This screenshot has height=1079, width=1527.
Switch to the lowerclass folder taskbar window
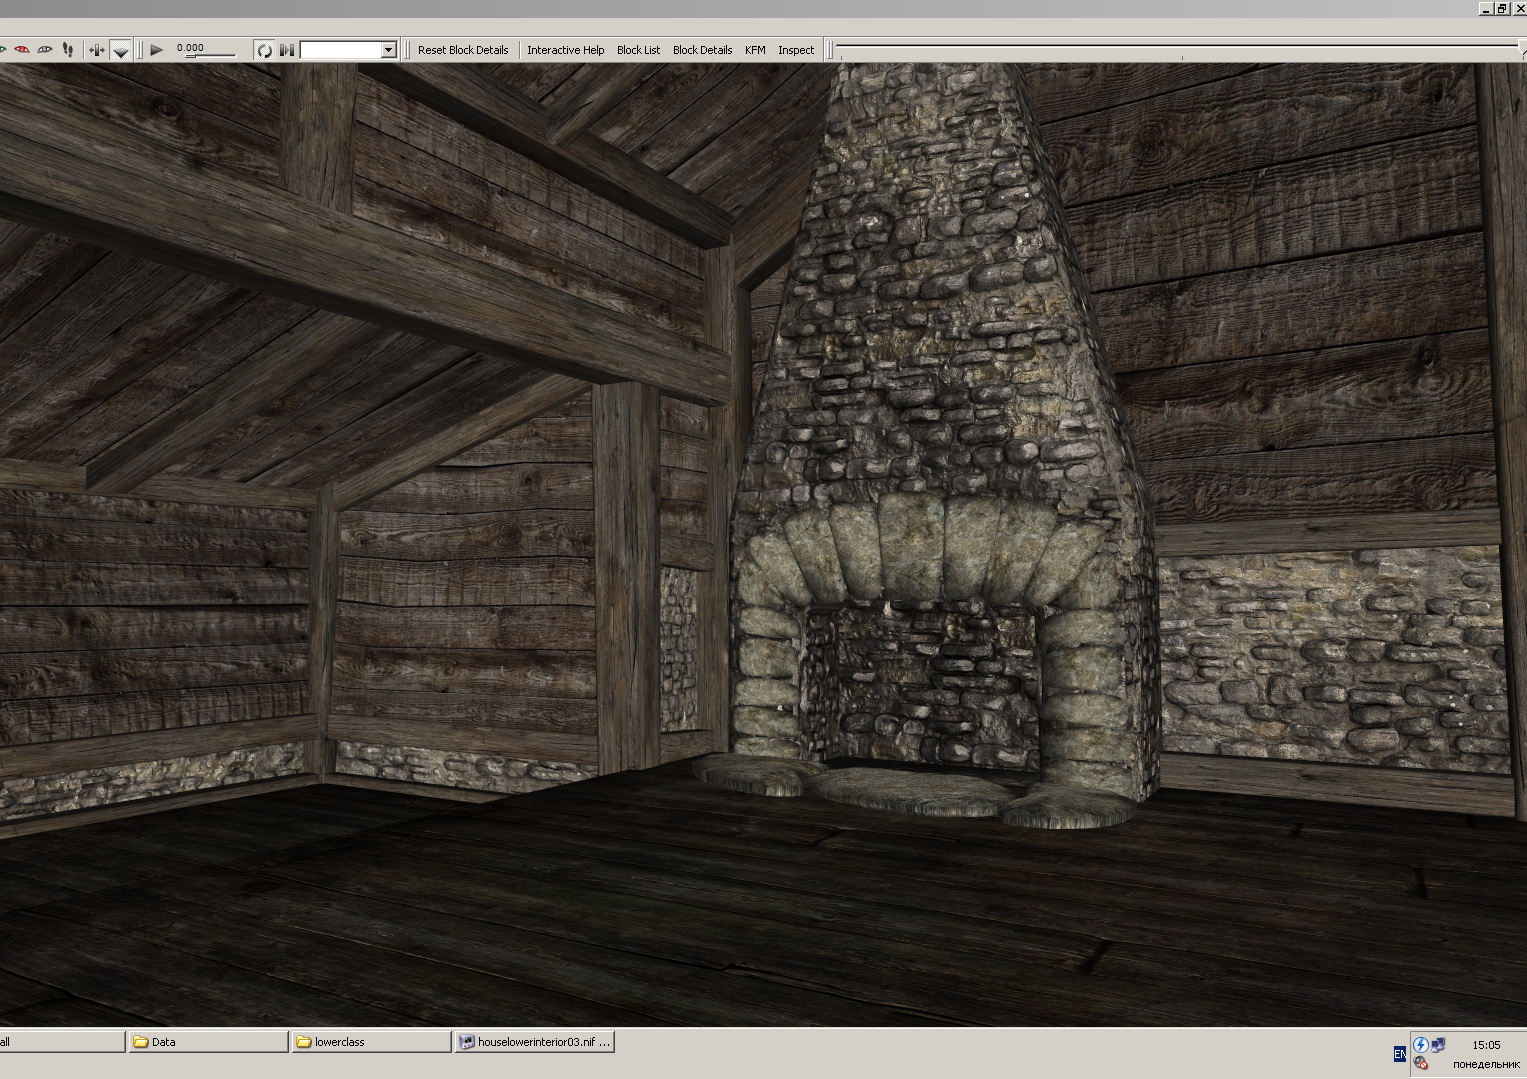coord(370,1042)
